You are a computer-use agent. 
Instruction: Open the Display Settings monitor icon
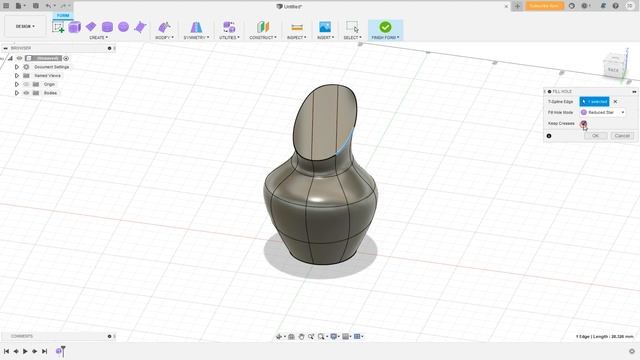(x=333, y=336)
